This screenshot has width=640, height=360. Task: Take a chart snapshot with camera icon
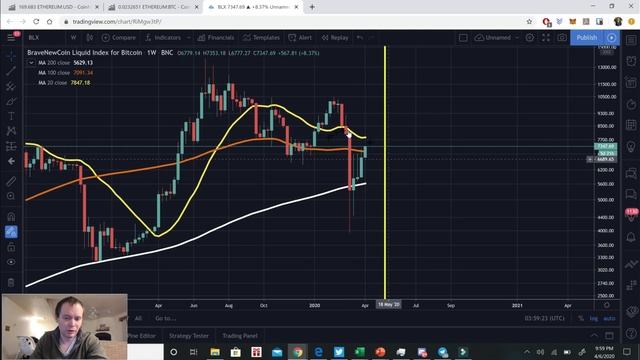point(562,38)
